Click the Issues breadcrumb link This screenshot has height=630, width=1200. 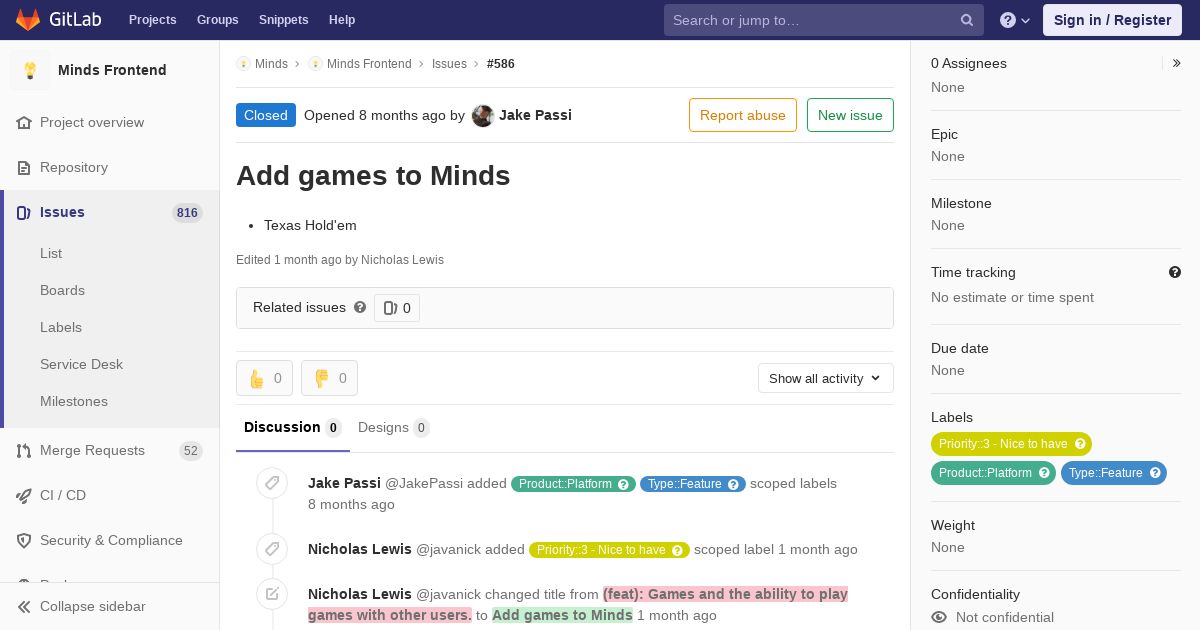[449, 63]
